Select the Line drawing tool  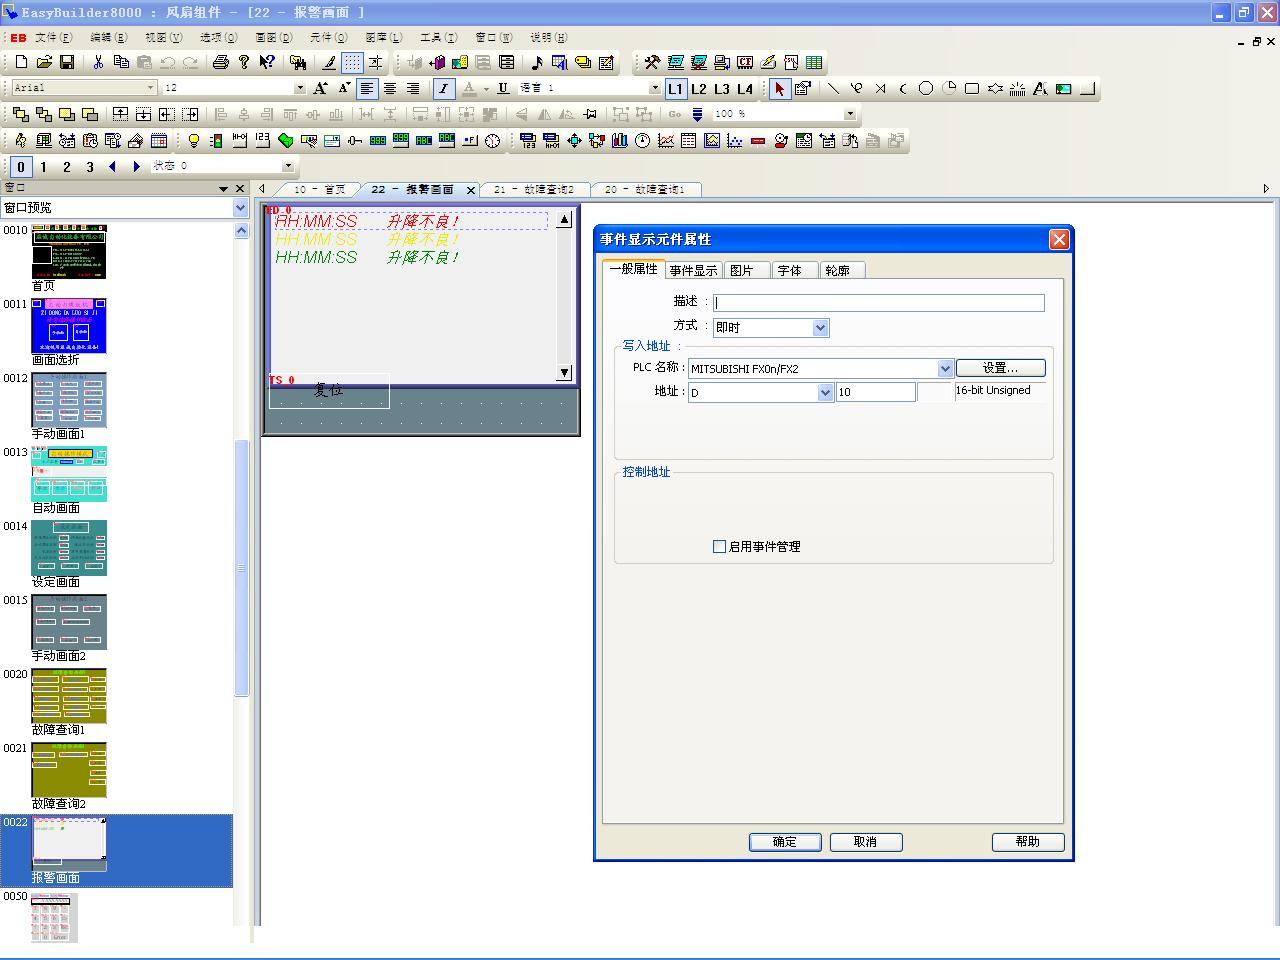833,88
